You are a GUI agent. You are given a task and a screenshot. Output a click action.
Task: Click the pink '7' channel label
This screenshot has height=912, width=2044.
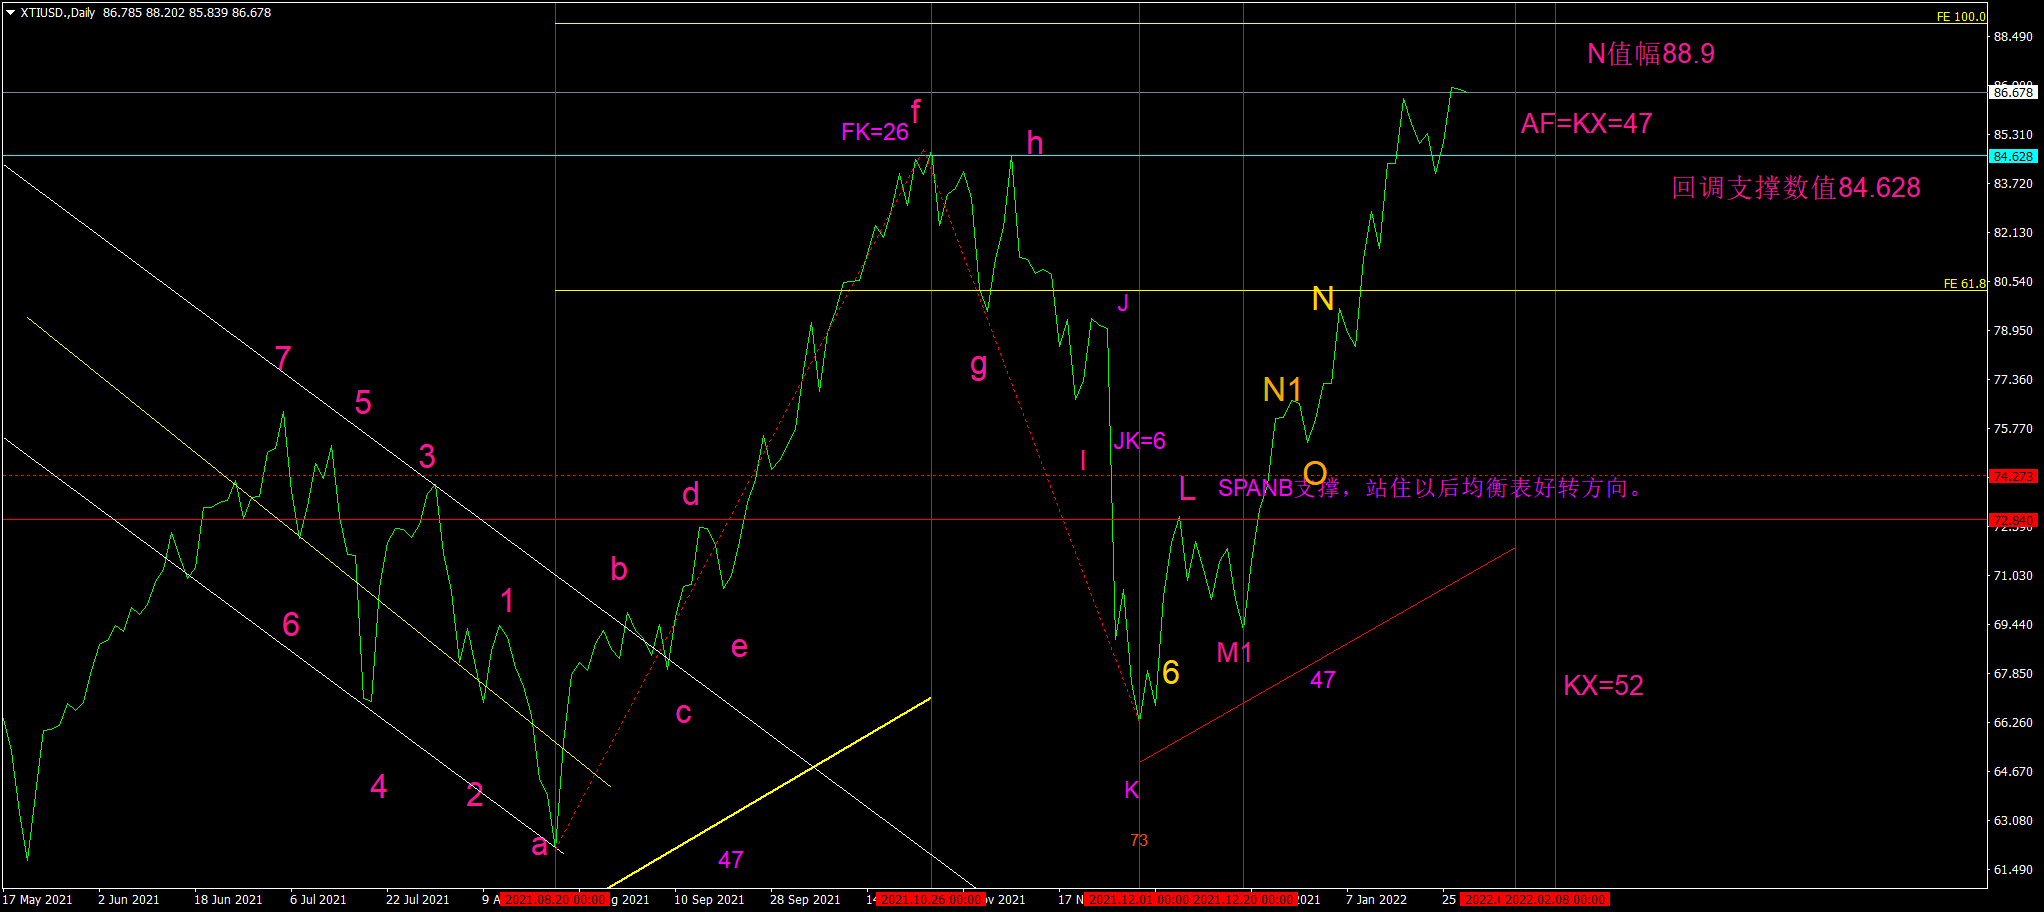(x=283, y=358)
